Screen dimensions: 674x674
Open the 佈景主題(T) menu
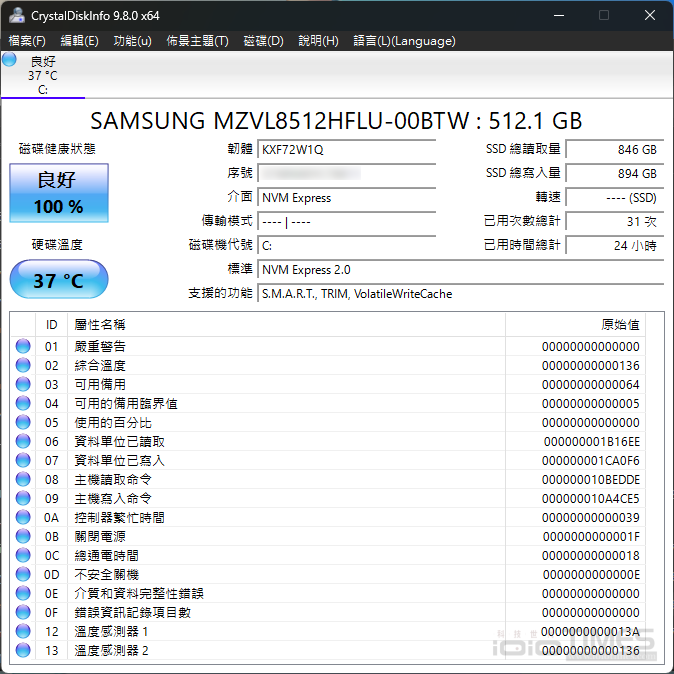[x=197, y=41]
